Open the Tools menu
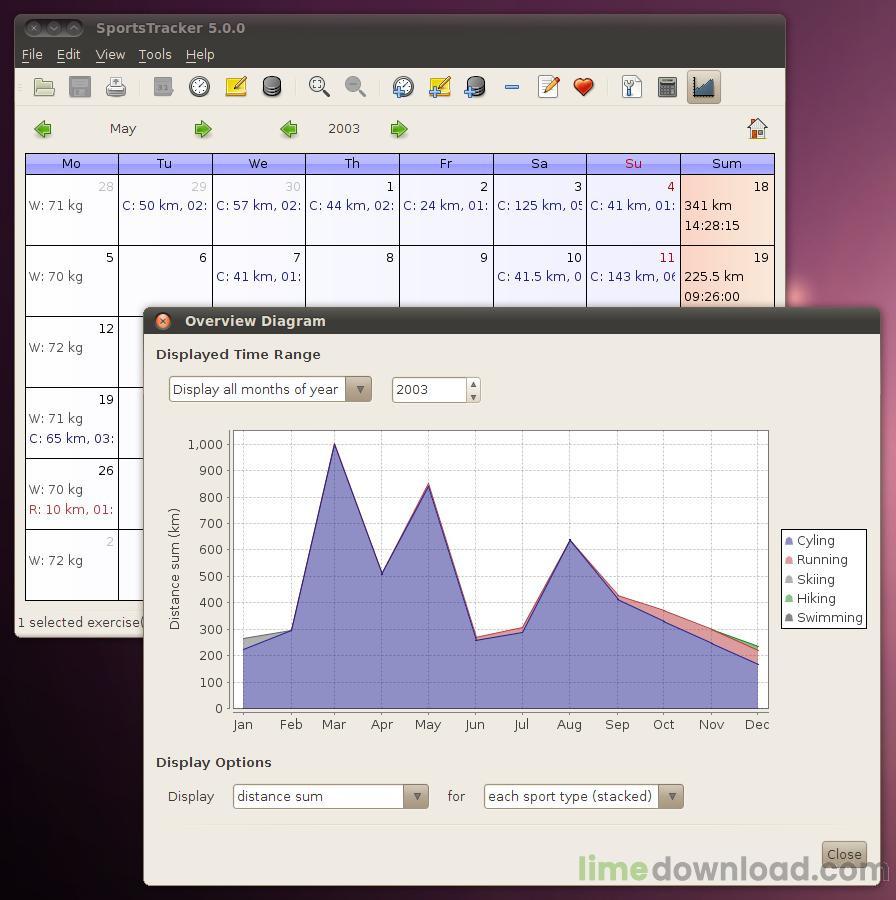The image size is (896, 900). point(155,55)
